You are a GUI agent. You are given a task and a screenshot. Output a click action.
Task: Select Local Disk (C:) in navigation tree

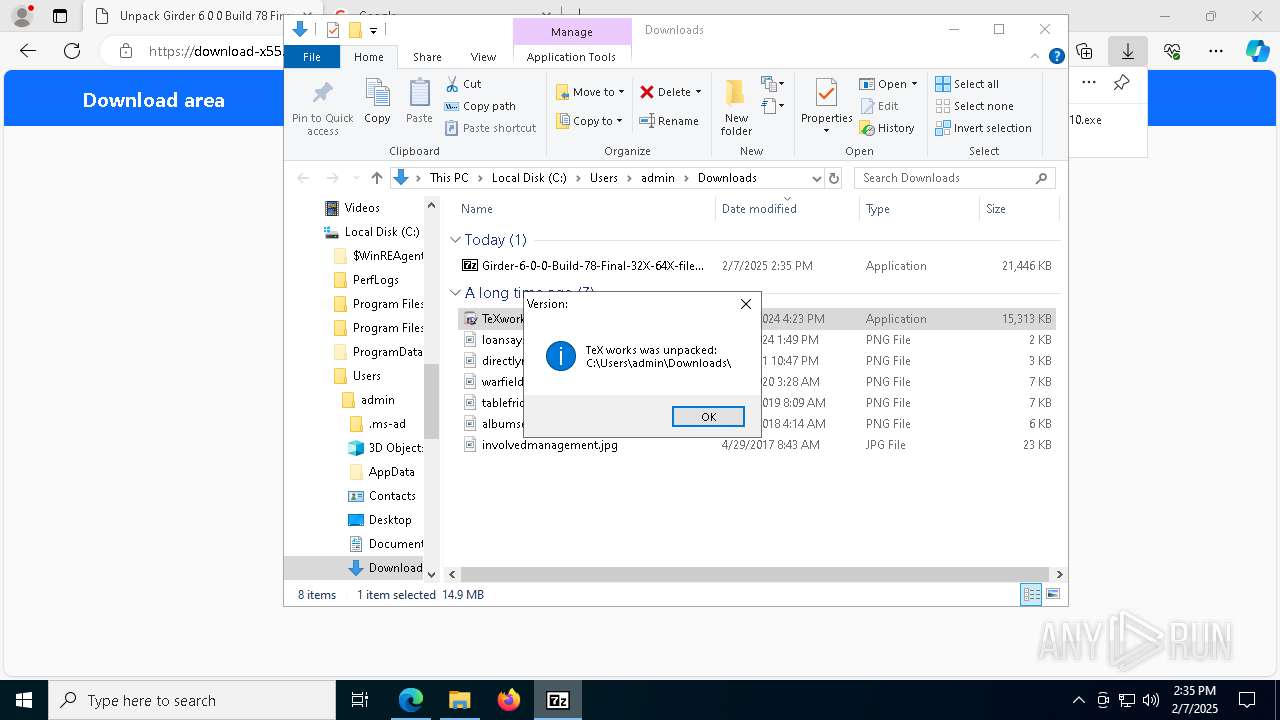[x=382, y=232]
